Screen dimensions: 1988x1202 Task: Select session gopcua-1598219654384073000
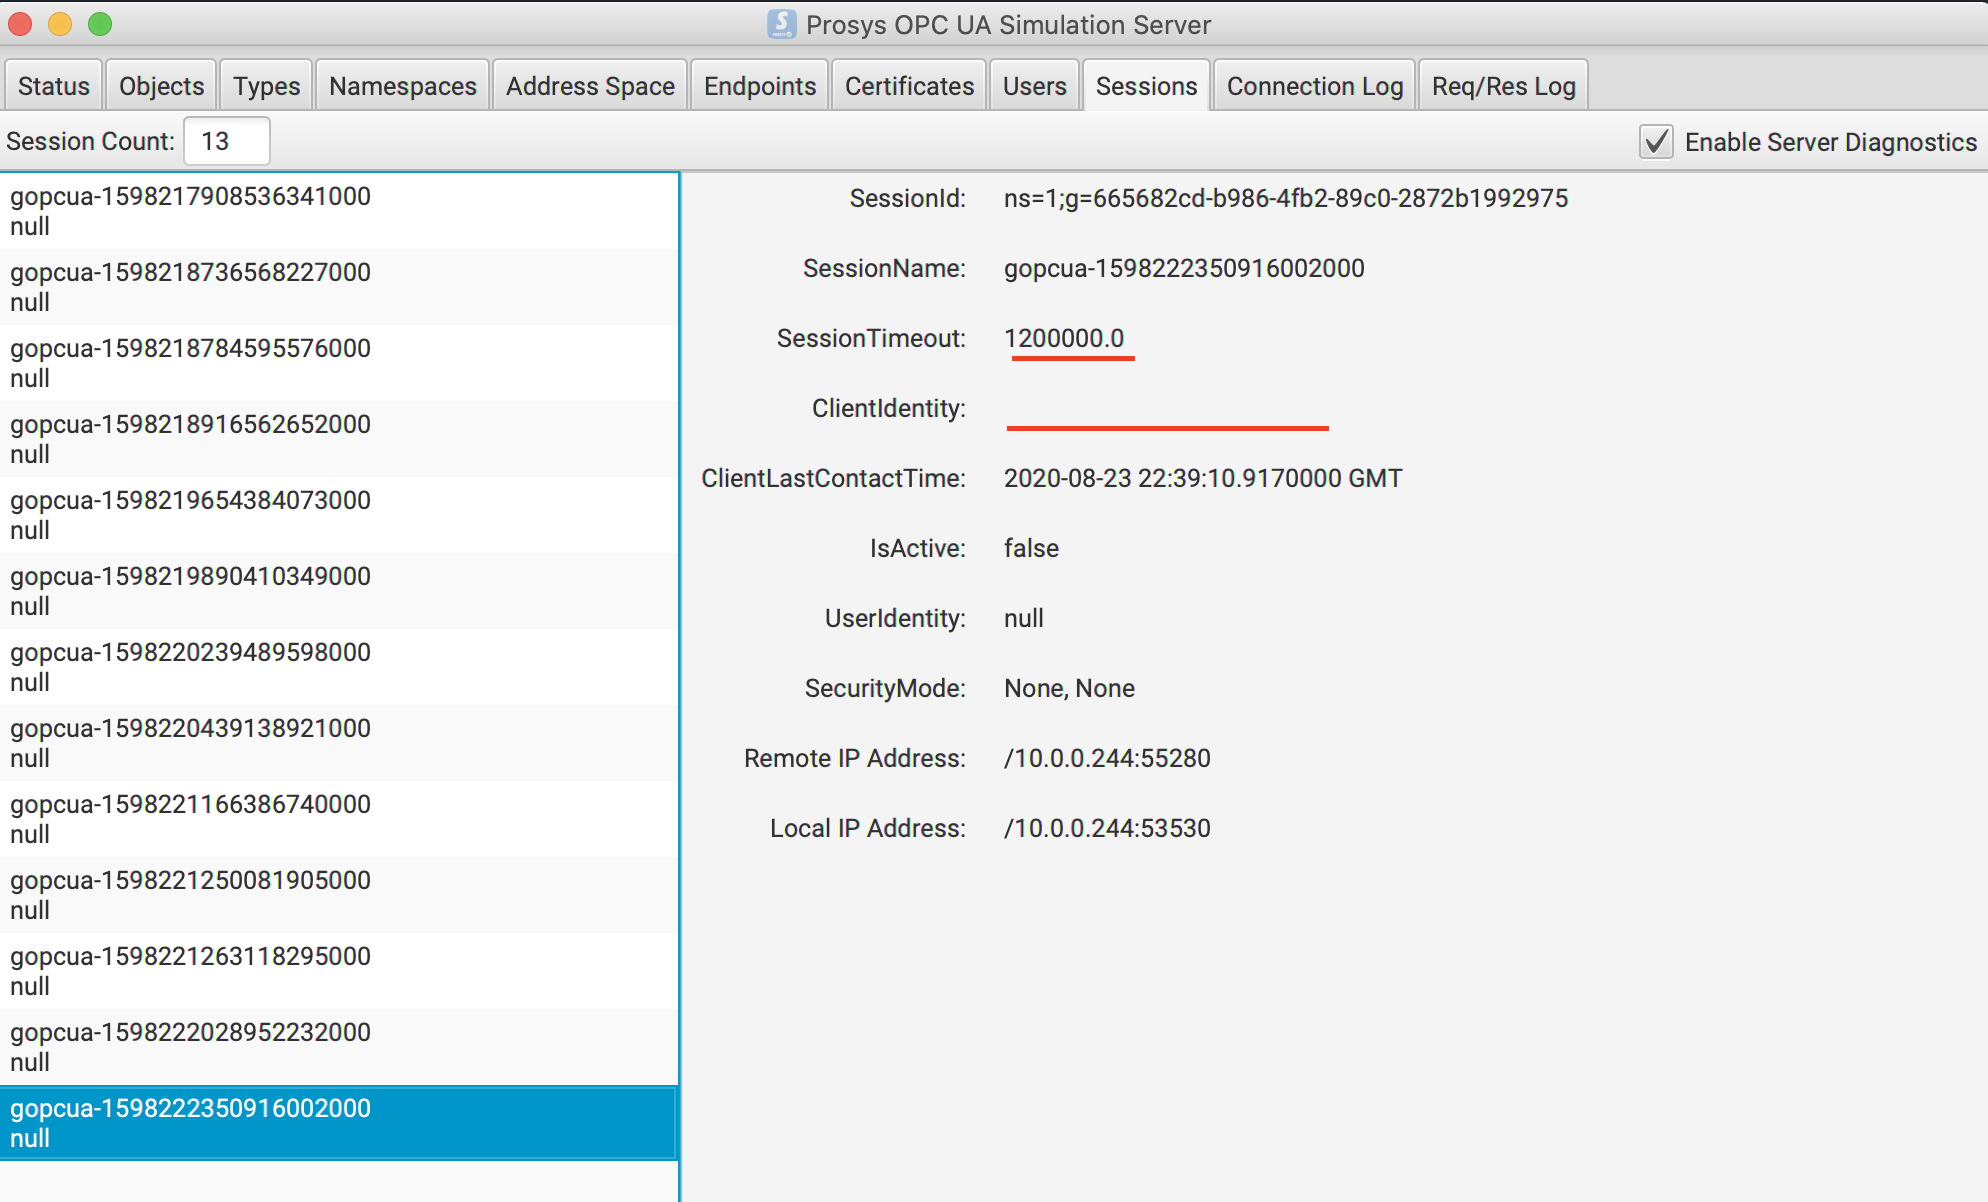pyautogui.click(x=190, y=514)
